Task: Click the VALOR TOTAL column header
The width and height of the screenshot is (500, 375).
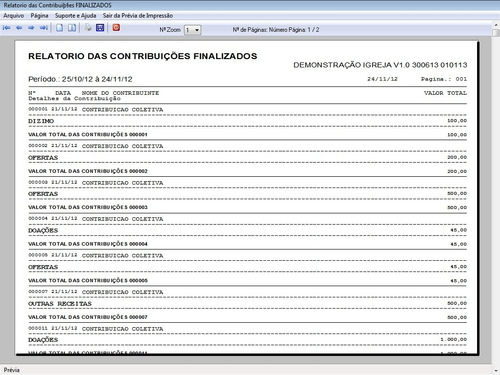Action: [445, 93]
